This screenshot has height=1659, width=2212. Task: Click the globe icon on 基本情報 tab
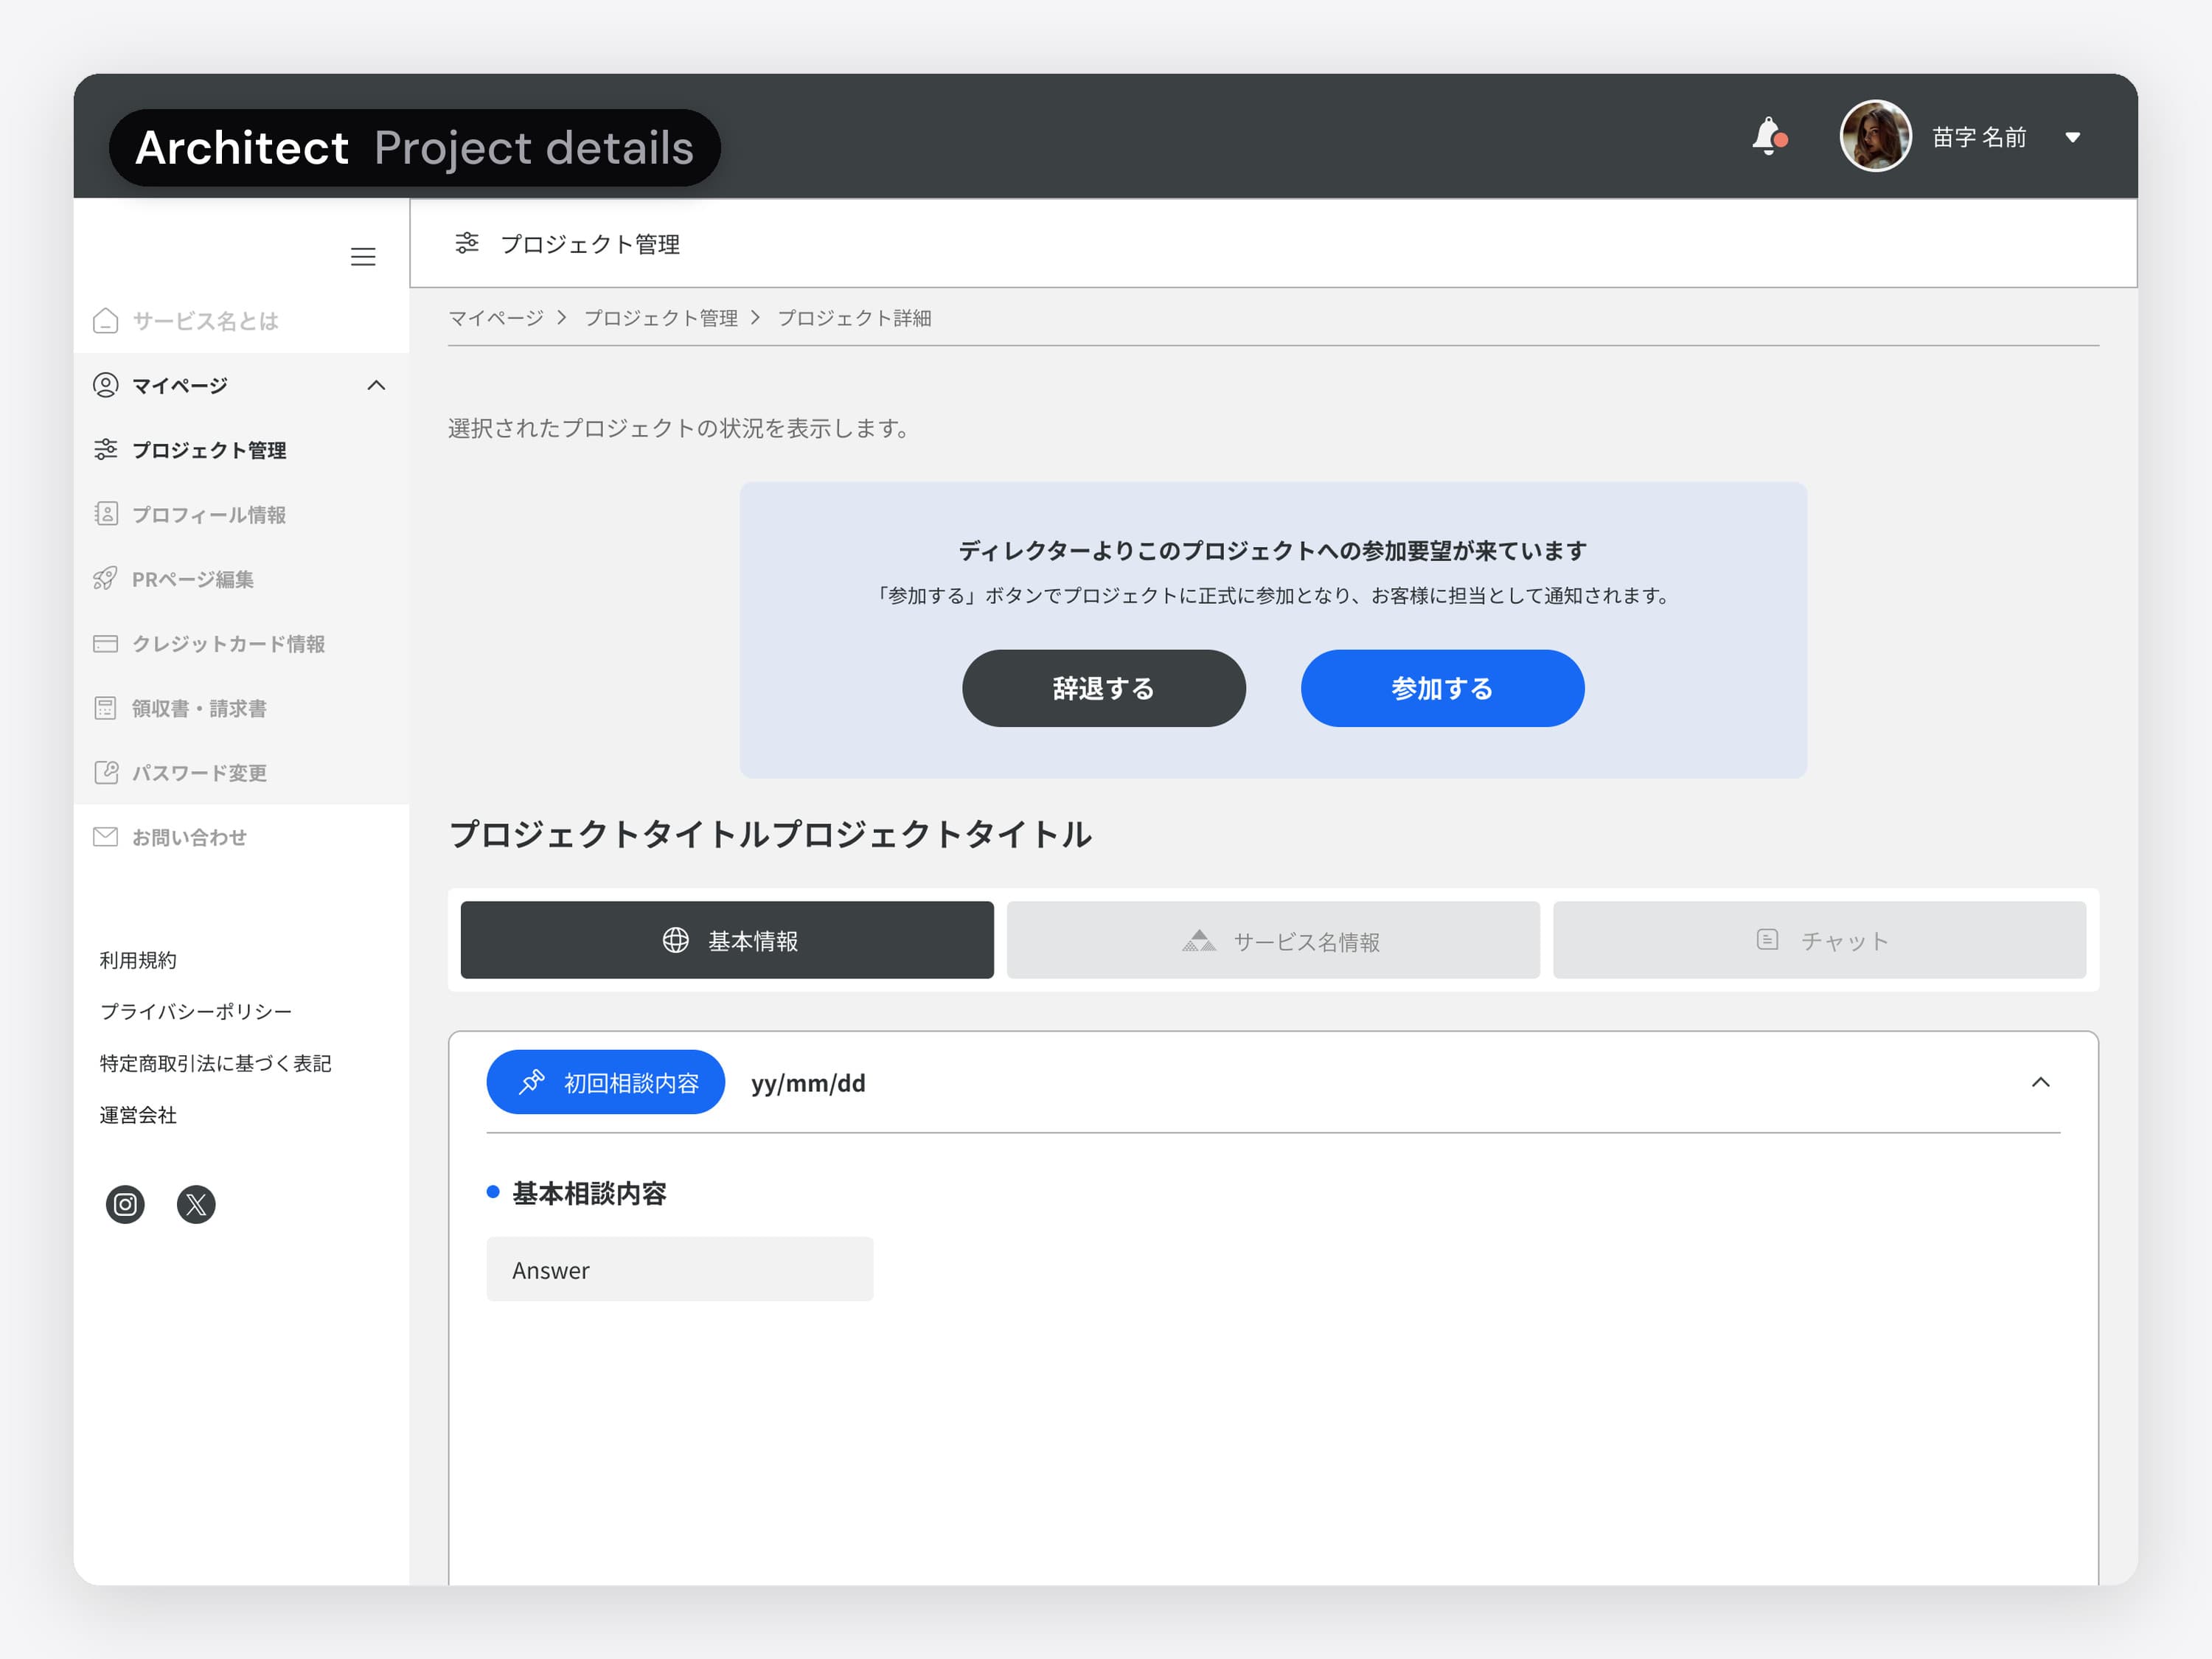676,940
